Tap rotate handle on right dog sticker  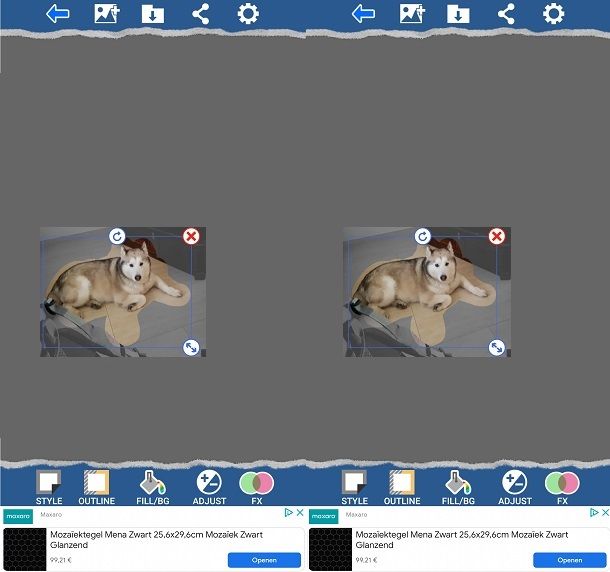pos(423,236)
